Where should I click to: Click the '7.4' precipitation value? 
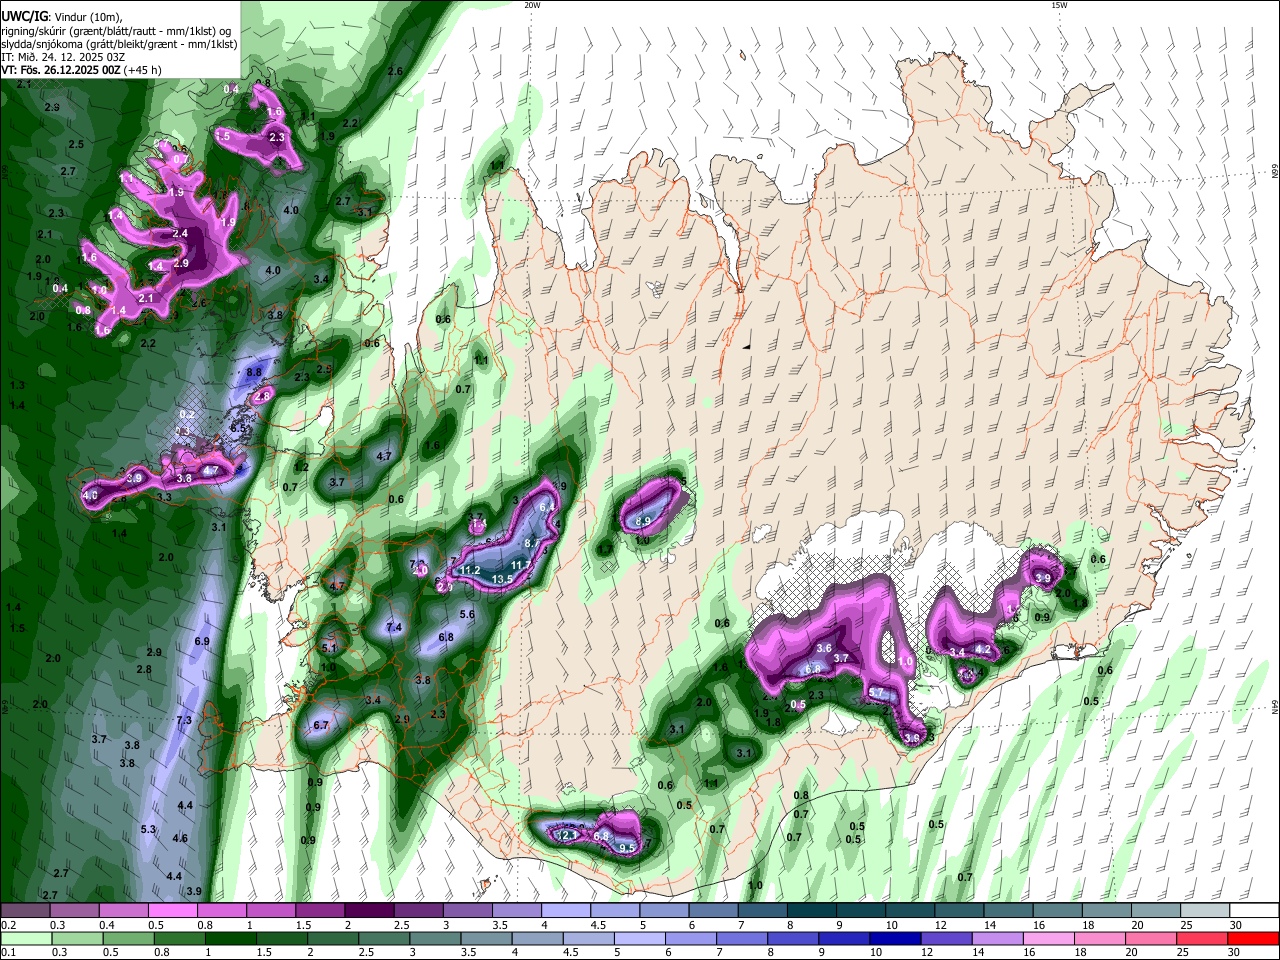[394, 627]
